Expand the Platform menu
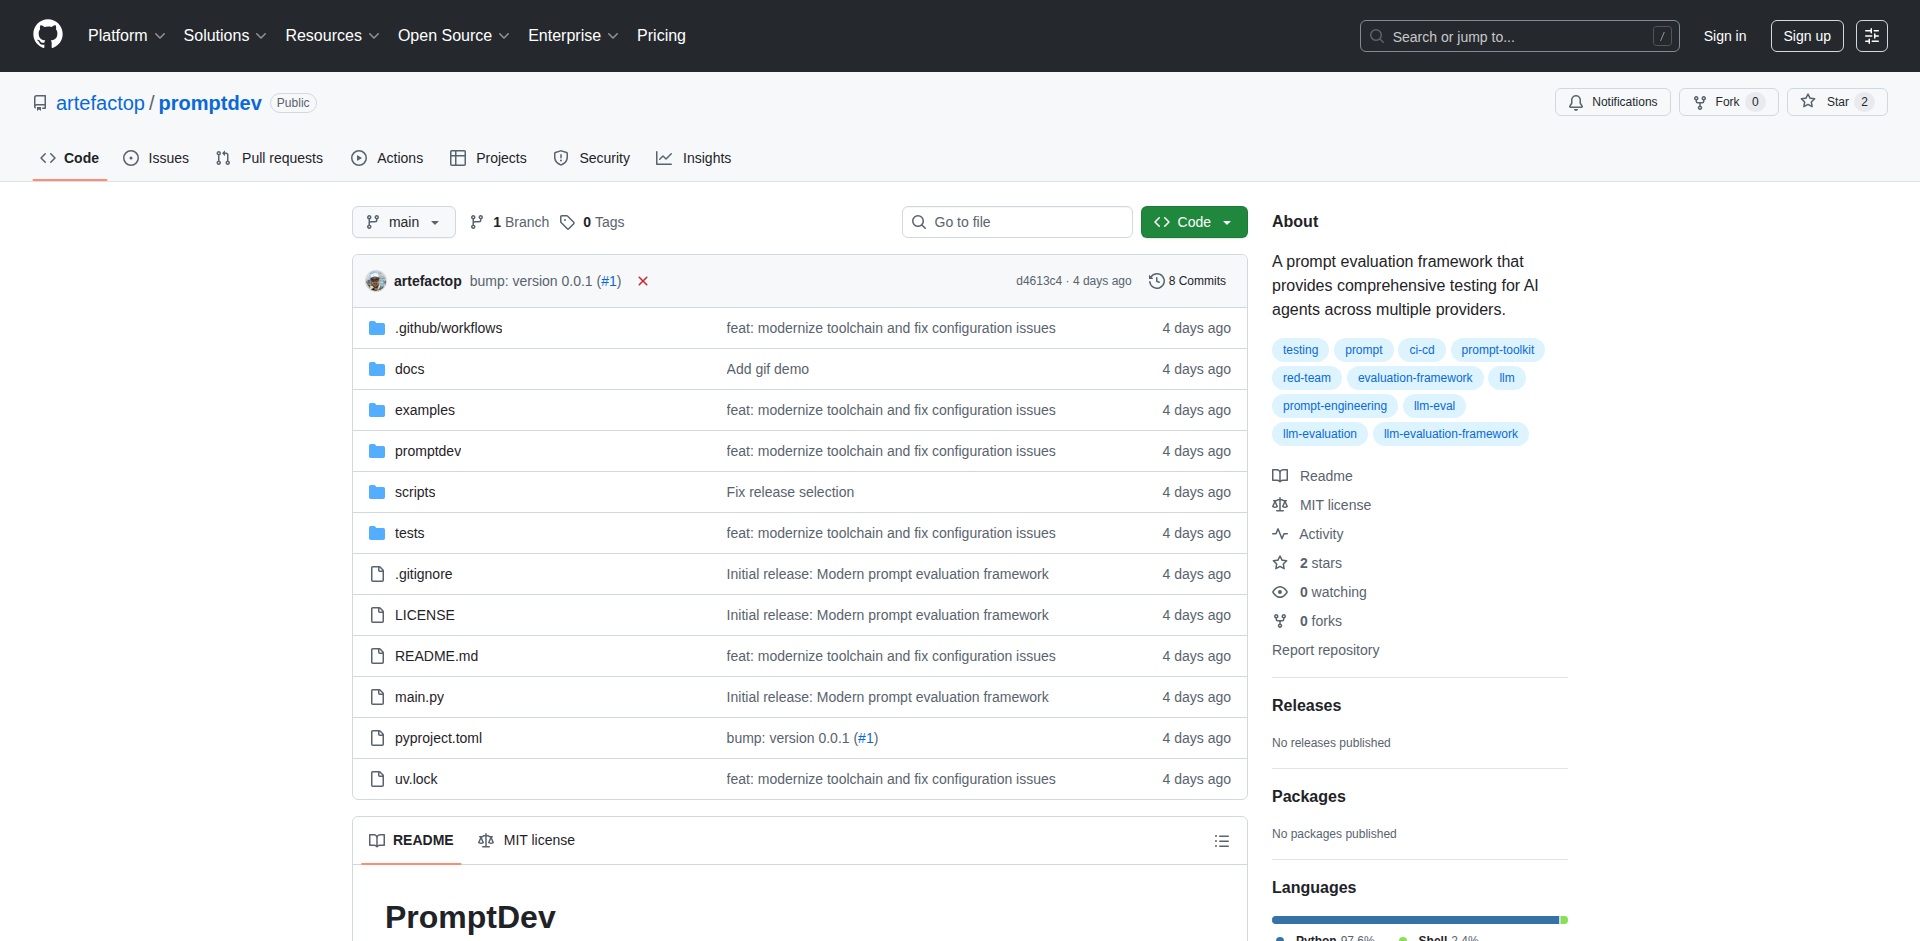1920x941 pixels. tap(126, 35)
